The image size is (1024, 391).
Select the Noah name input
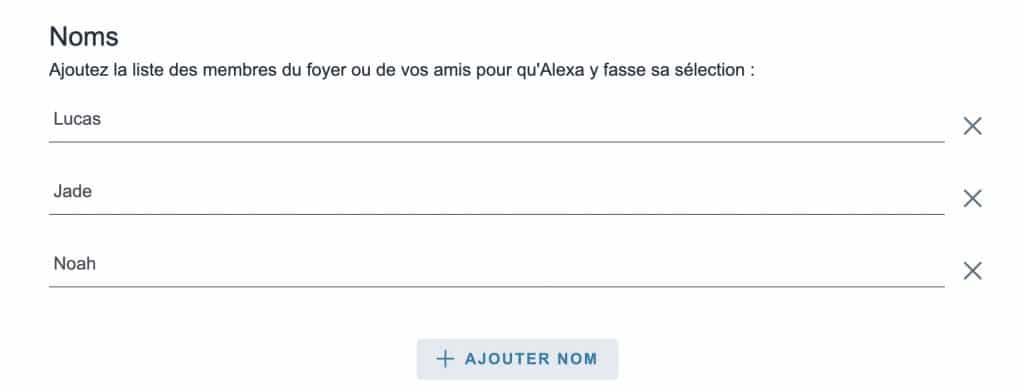tap(496, 267)
